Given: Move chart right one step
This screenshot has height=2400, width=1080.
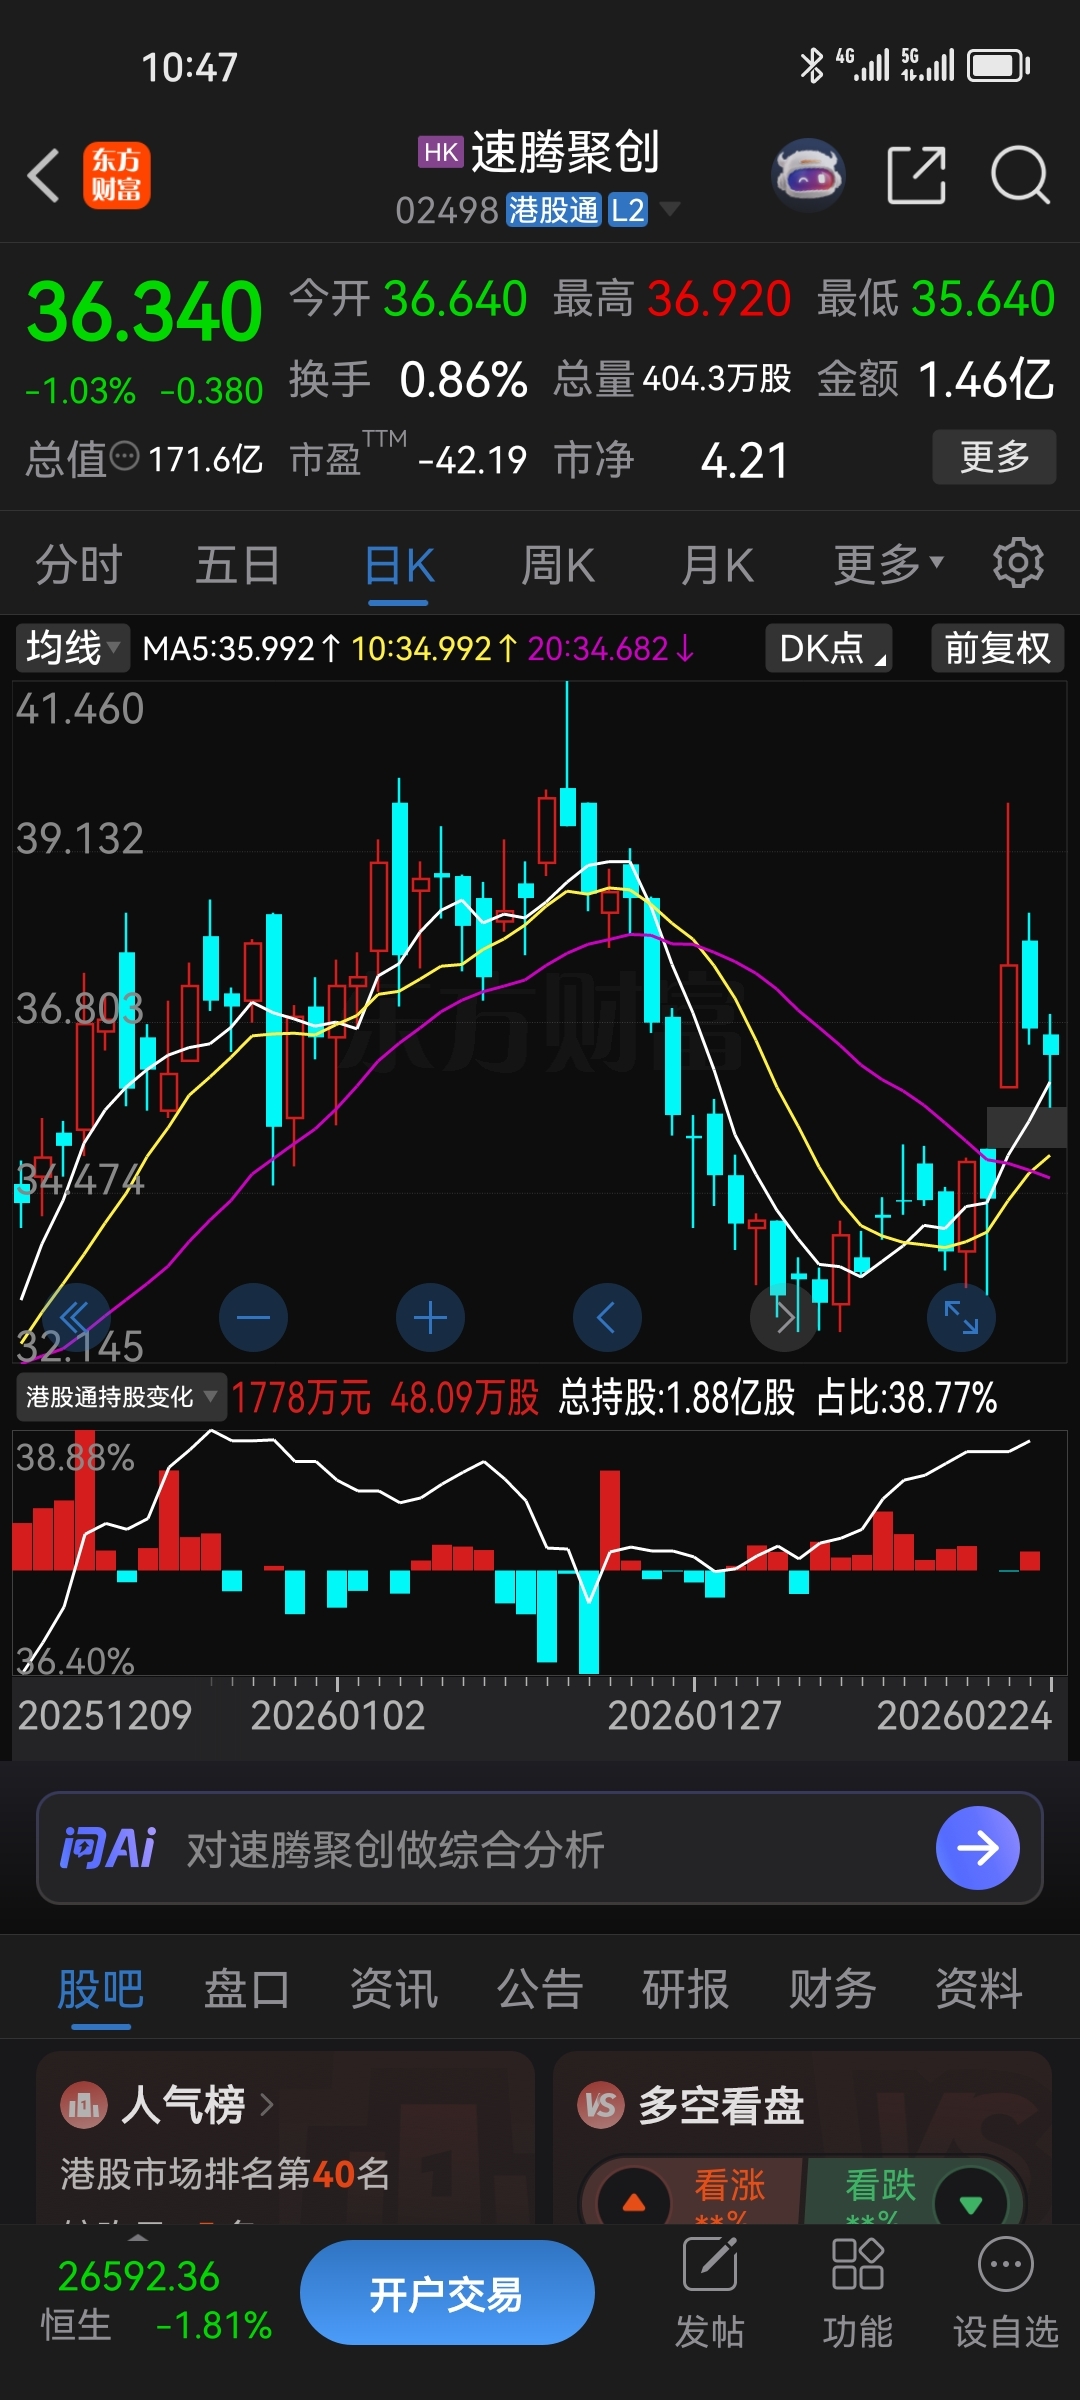Looking at the screenshot, I should 784,1318.
